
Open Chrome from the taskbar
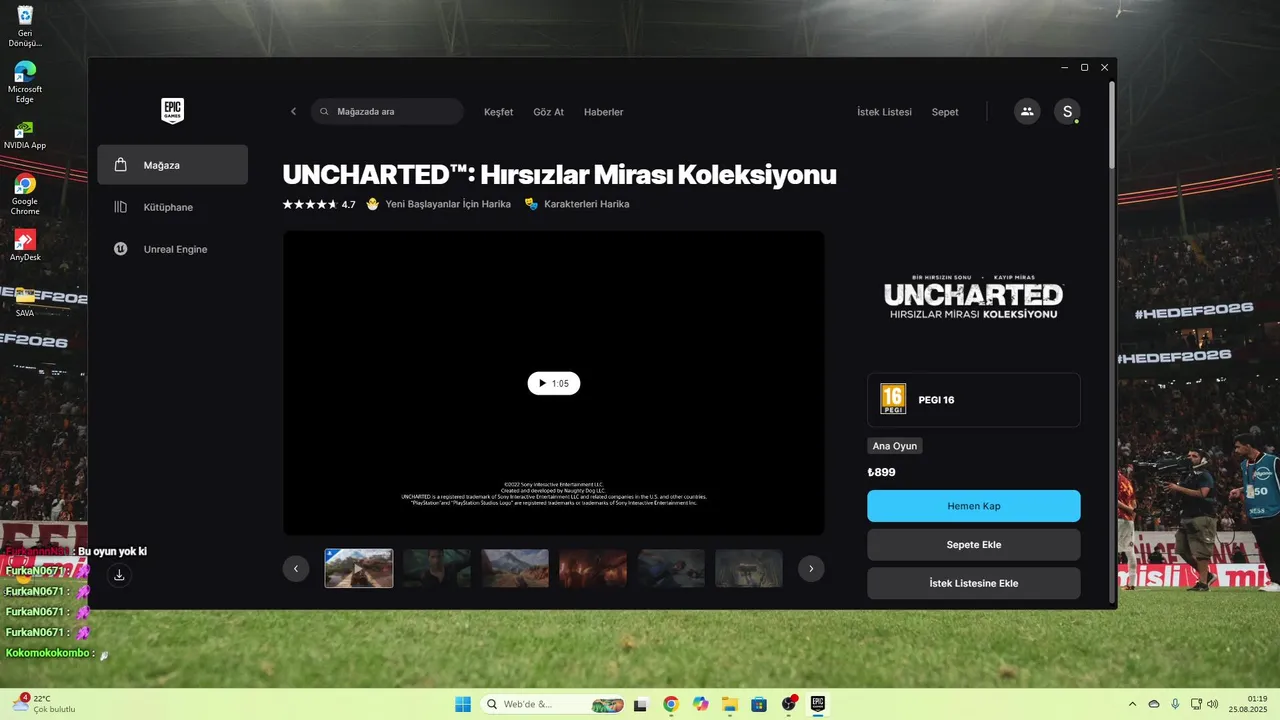click(671, 704)
